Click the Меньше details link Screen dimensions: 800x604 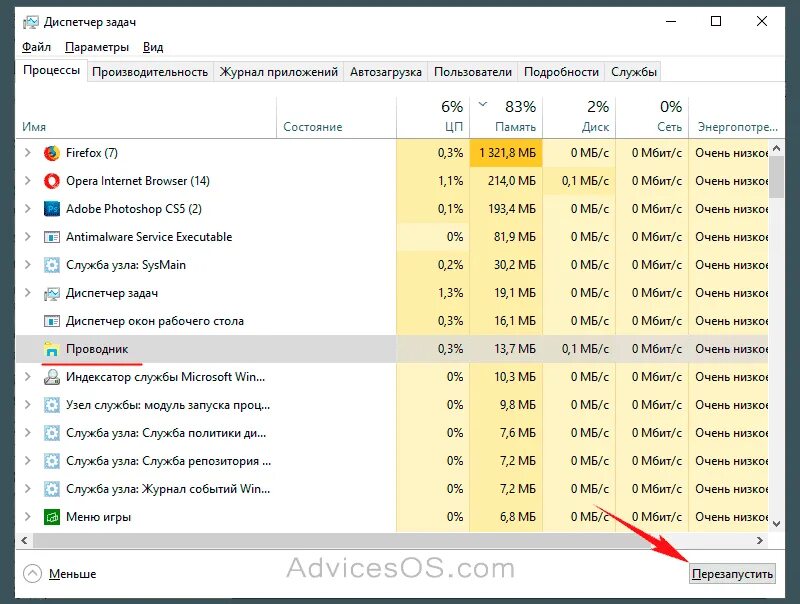coord(72,574)
